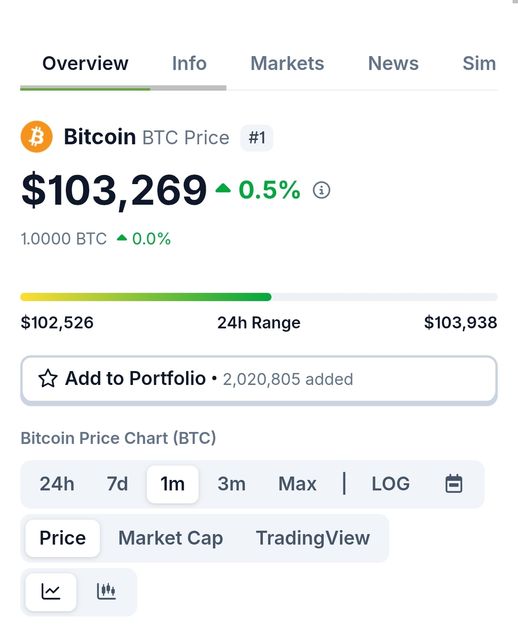Click the #1 rank badge
518x640 pixels.
[257, 138]
